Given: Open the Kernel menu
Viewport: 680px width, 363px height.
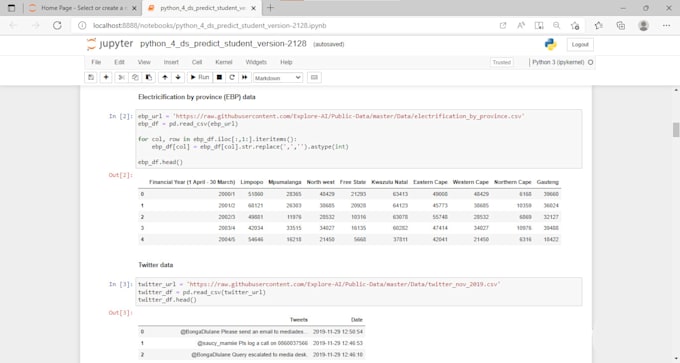Looking at the screenshot, I should click(x=223, y=62).
